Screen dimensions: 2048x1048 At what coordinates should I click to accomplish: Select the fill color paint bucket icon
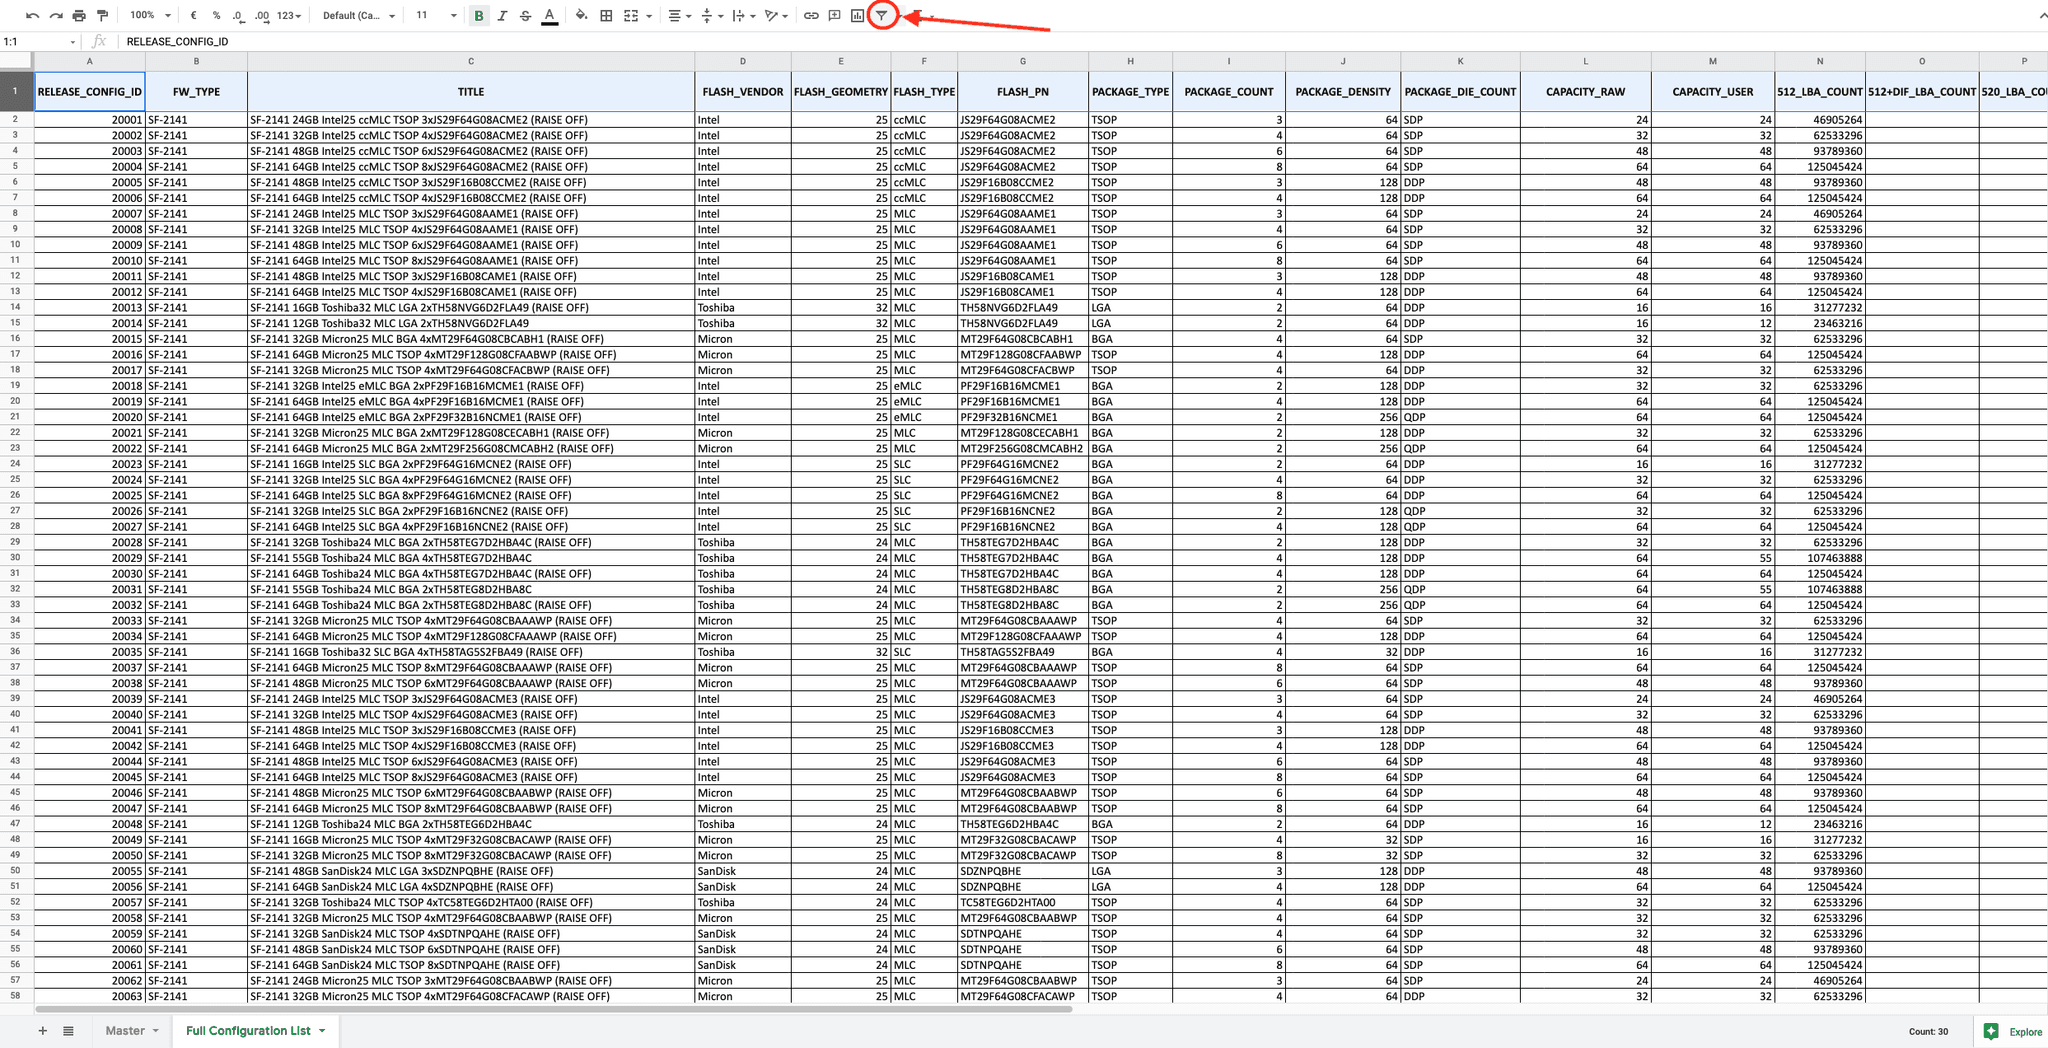click(582, 15)
